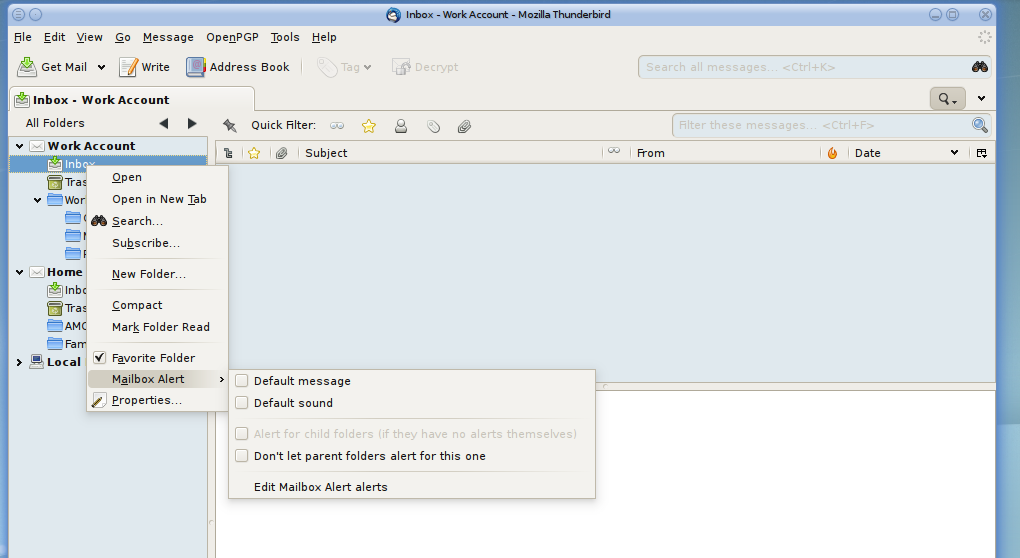Open the Tools menu
Screen dimensions: 1020x558
tap(285, 37)
